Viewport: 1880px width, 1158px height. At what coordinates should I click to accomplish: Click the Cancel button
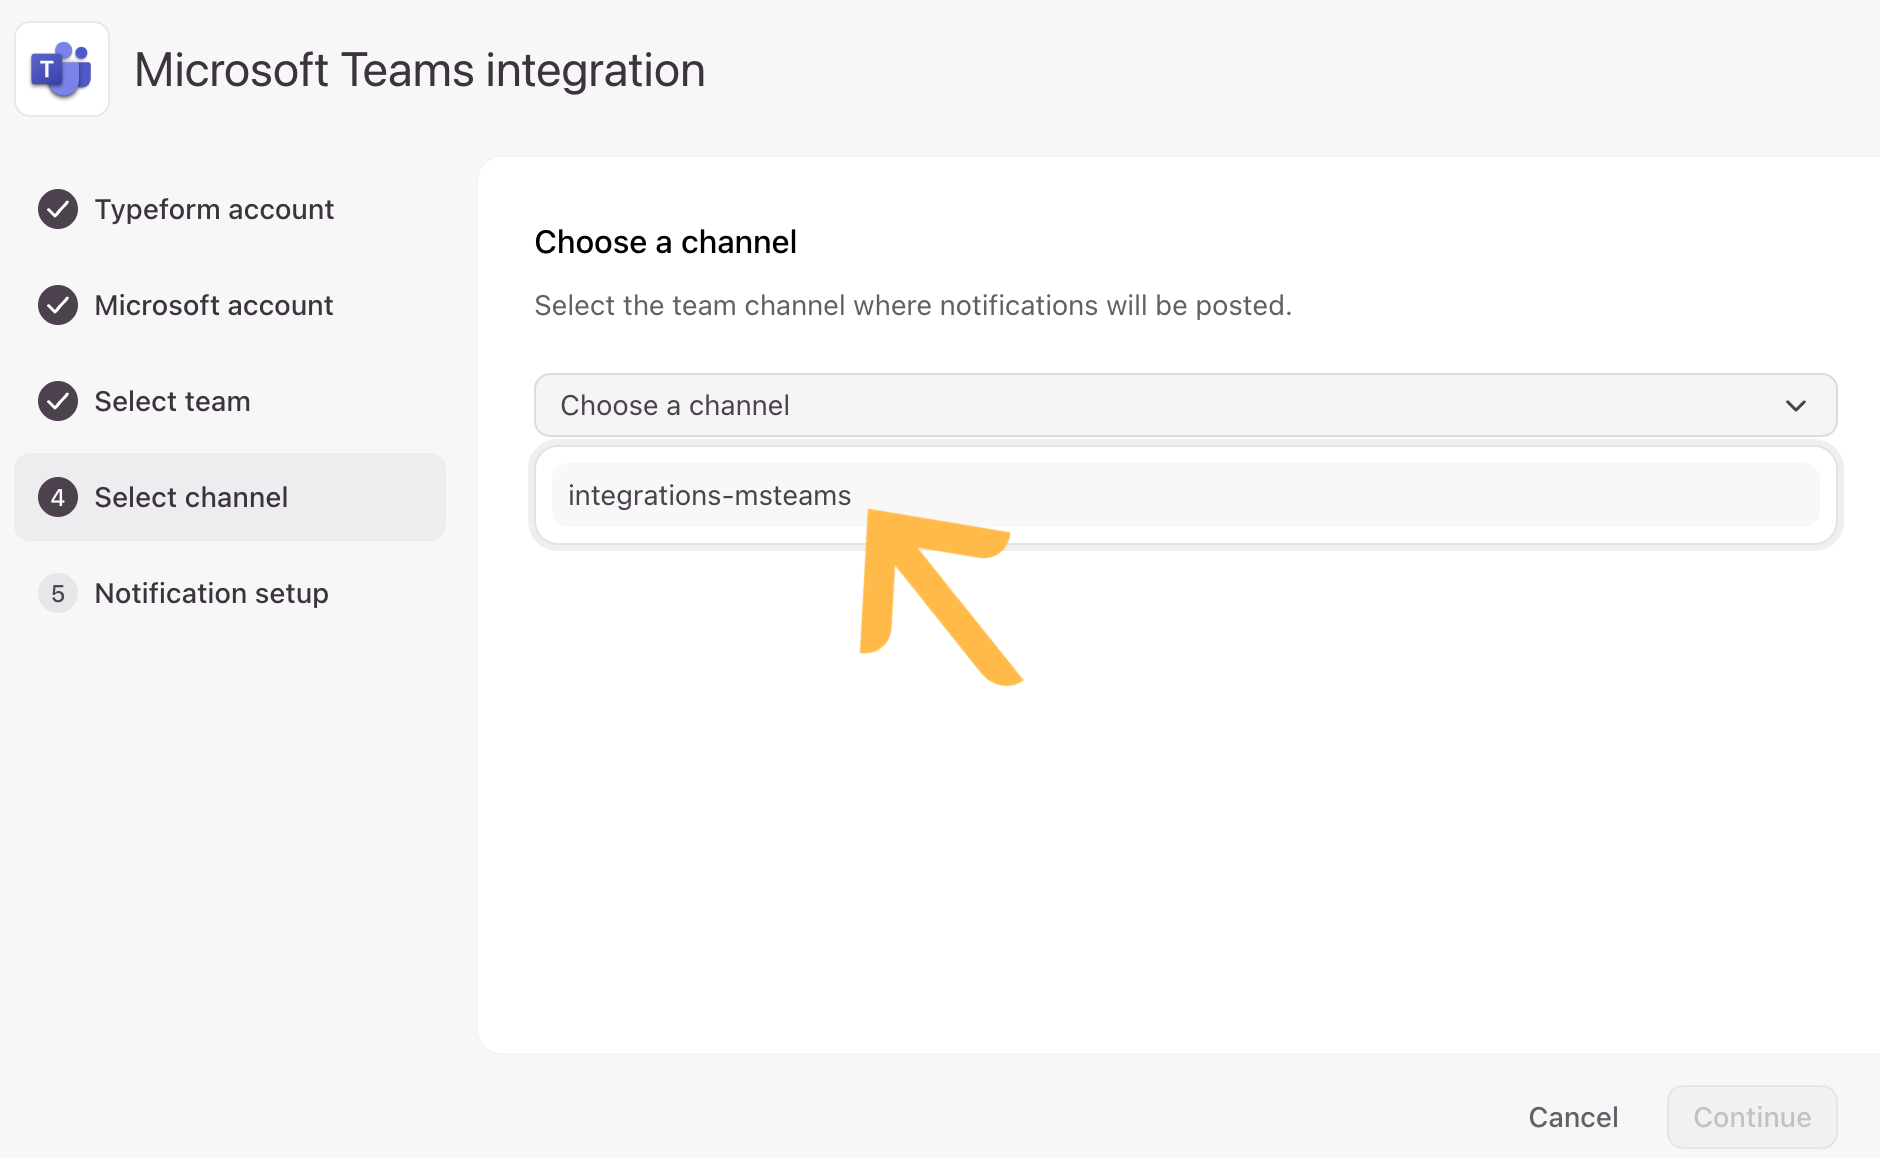click(x=1573, y=1117)
